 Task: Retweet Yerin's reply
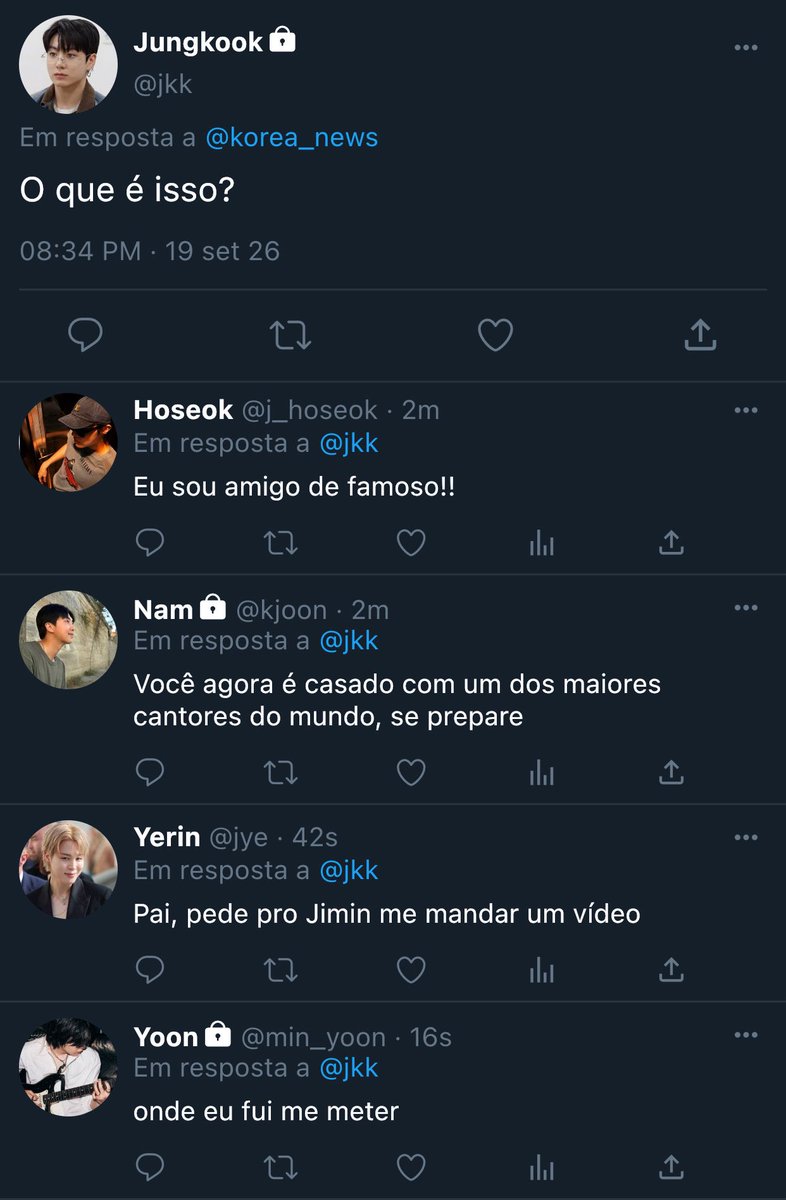pyautogui.click(x=280, y=970)
